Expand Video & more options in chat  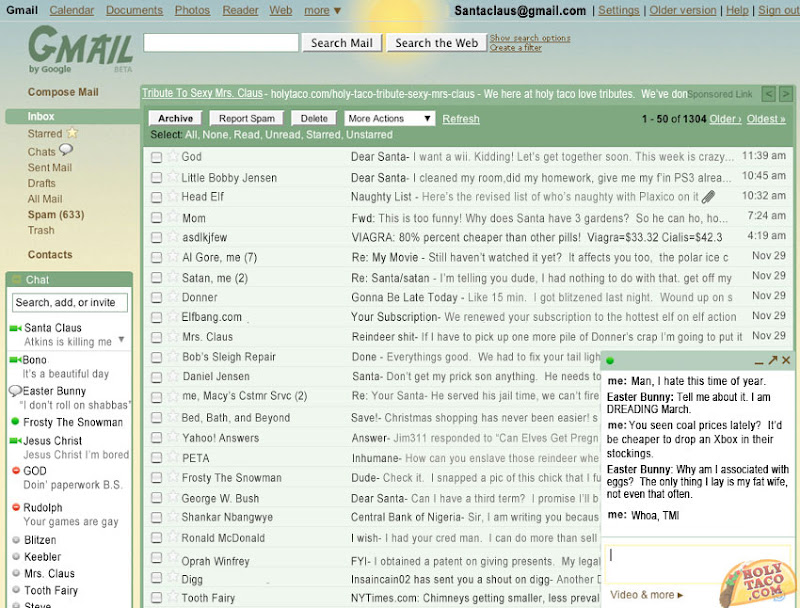coord(646,595)
